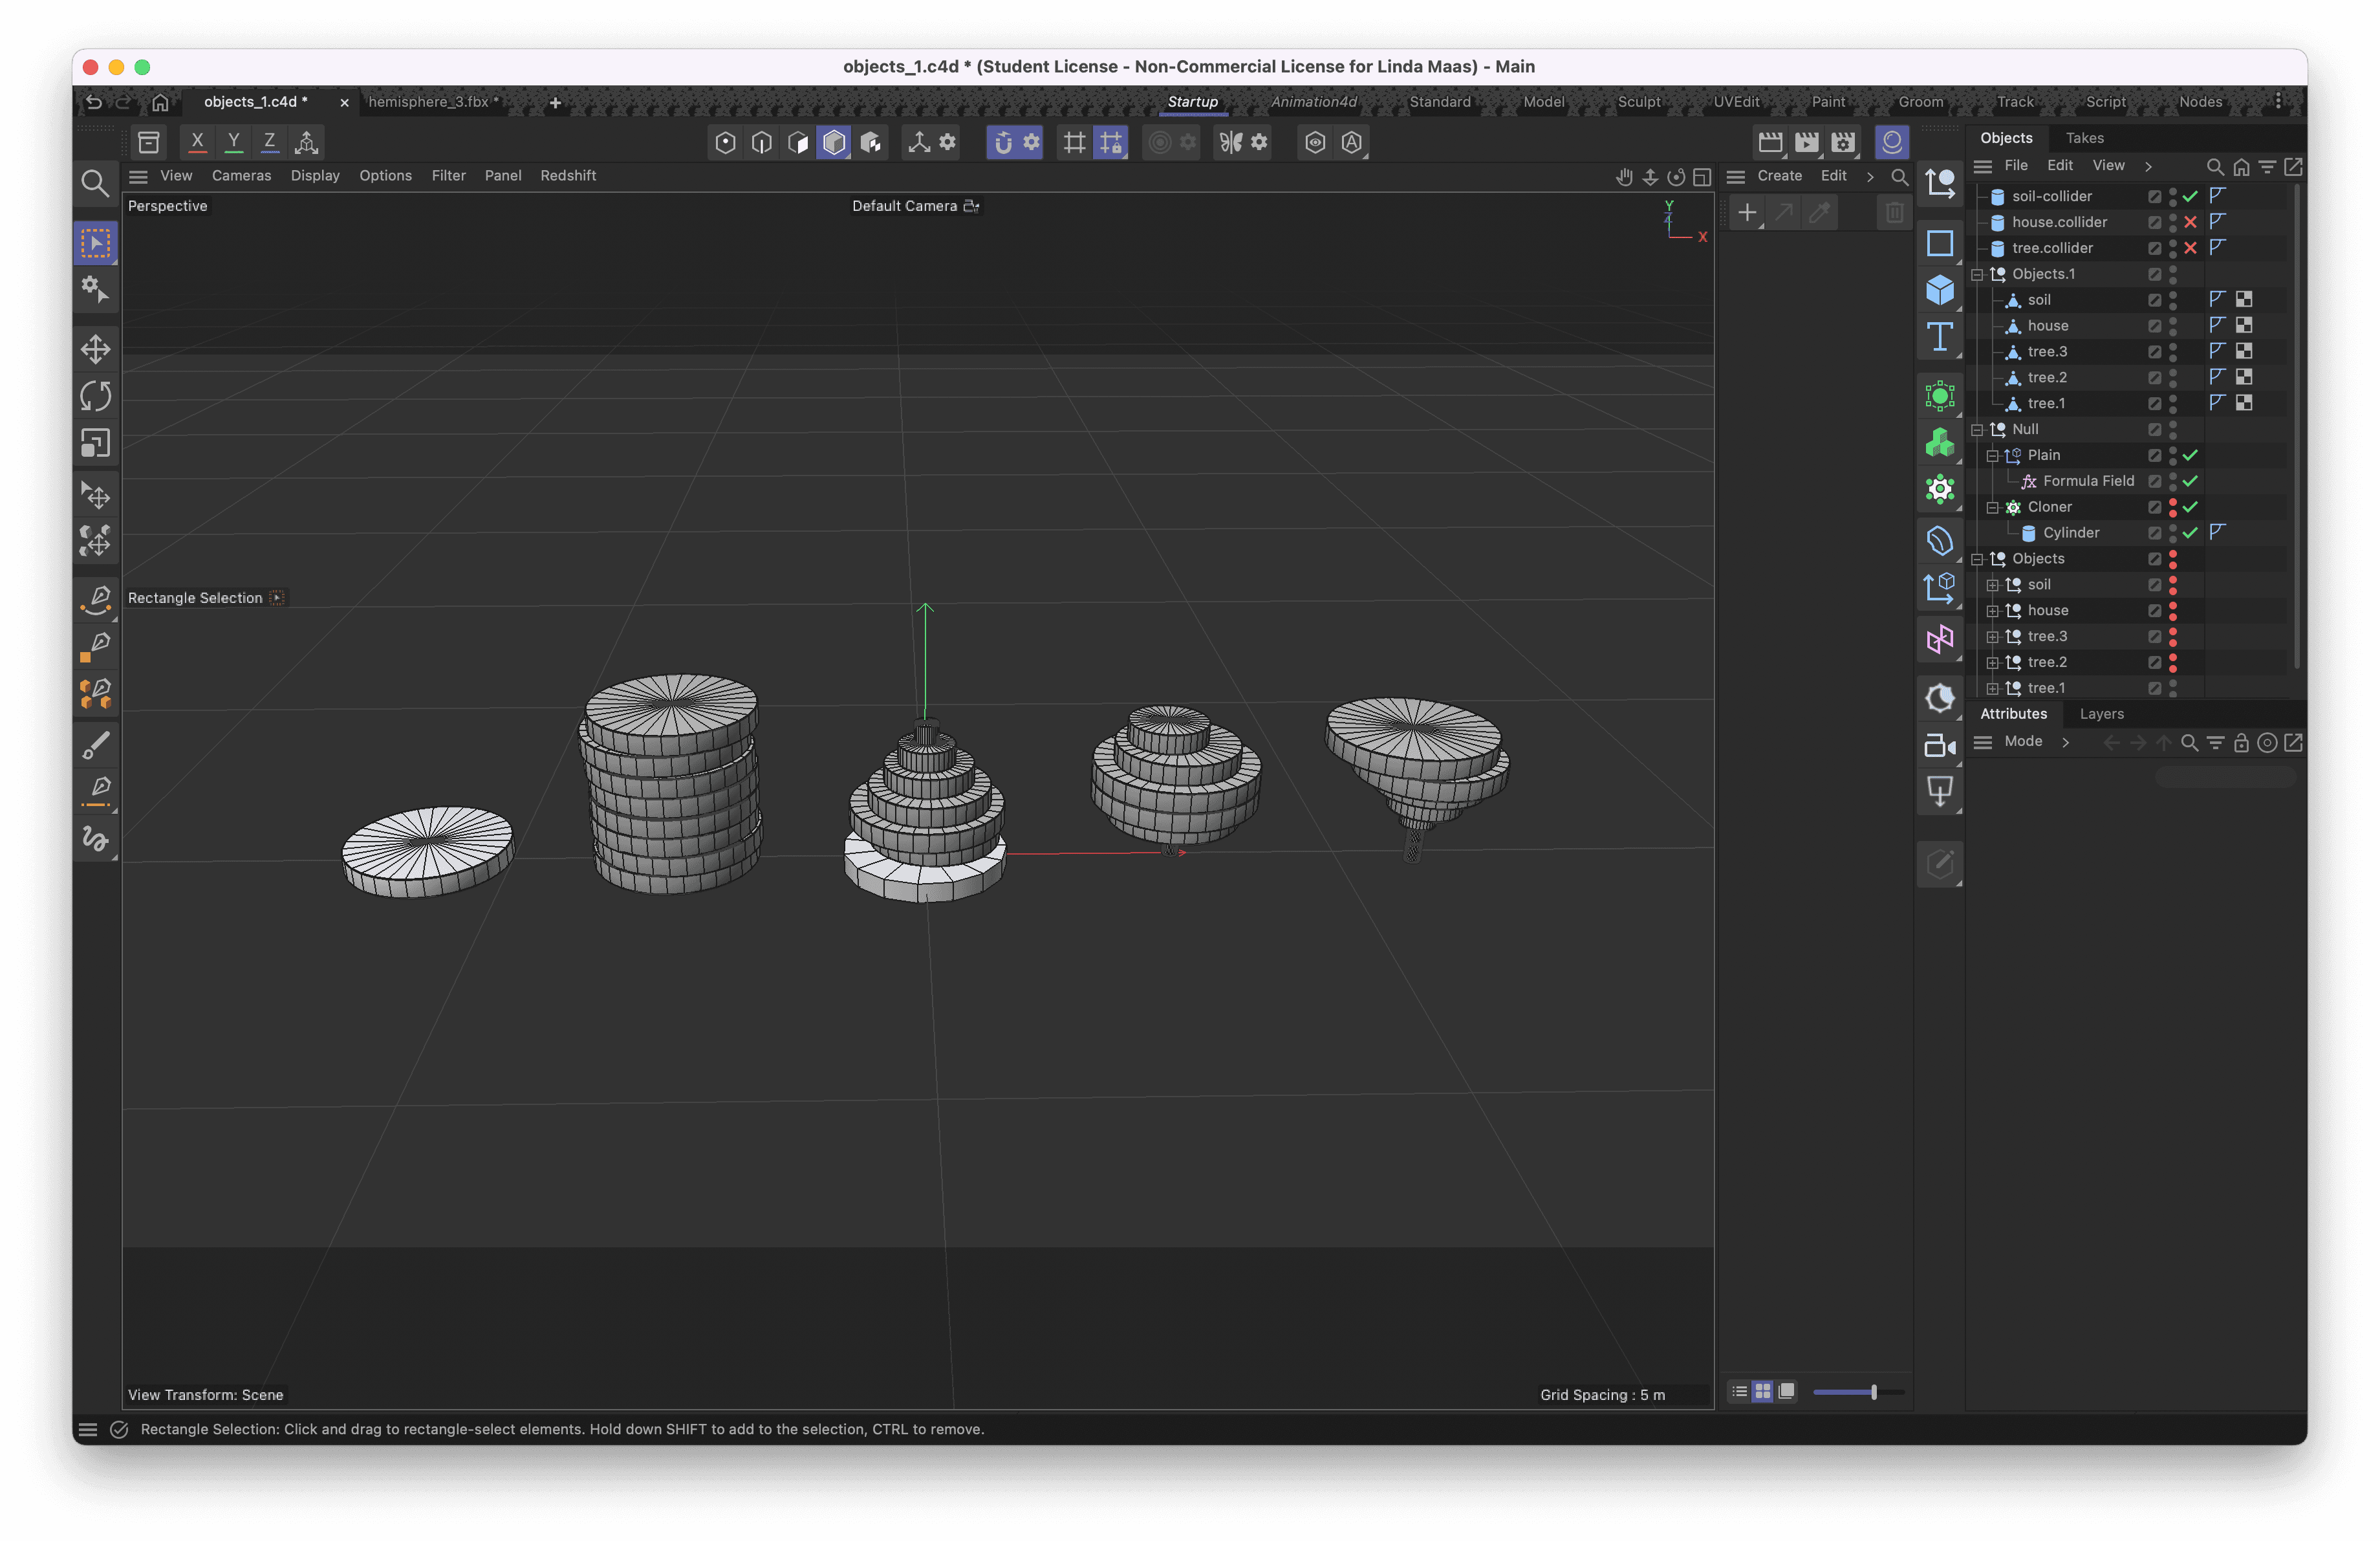The width and height of the screenshot is (2380, 1541).
Task: Select the Scale tool
Action: pyautogui.click(x=95, y=443)
